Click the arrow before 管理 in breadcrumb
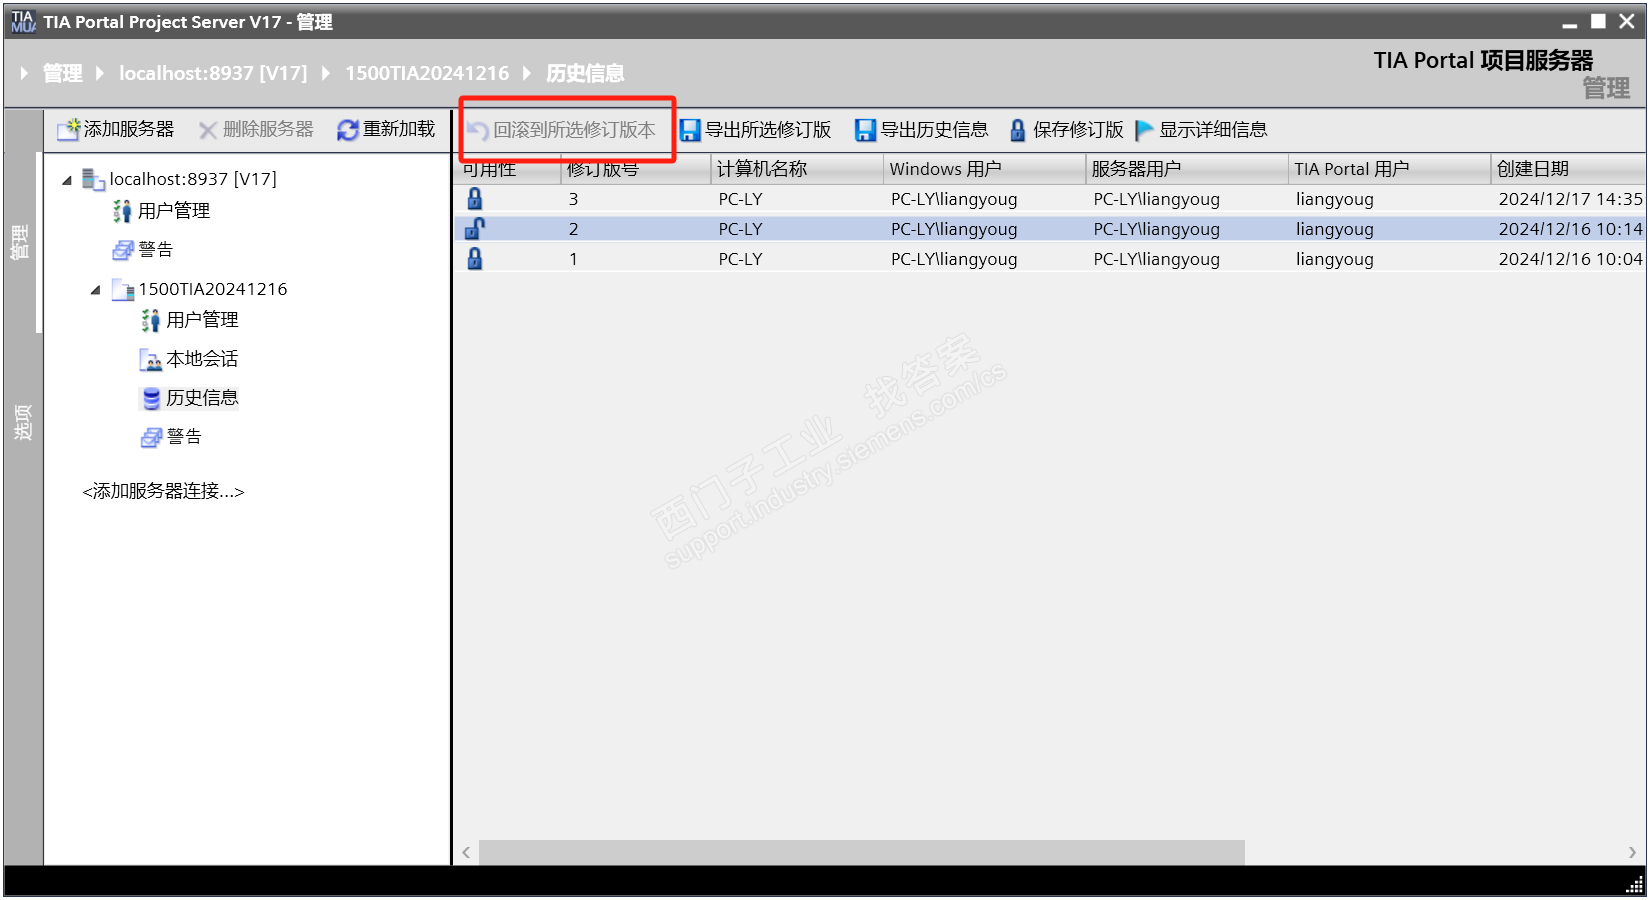The height and width of the screenshot is (900, 1650). click(24, 73)
